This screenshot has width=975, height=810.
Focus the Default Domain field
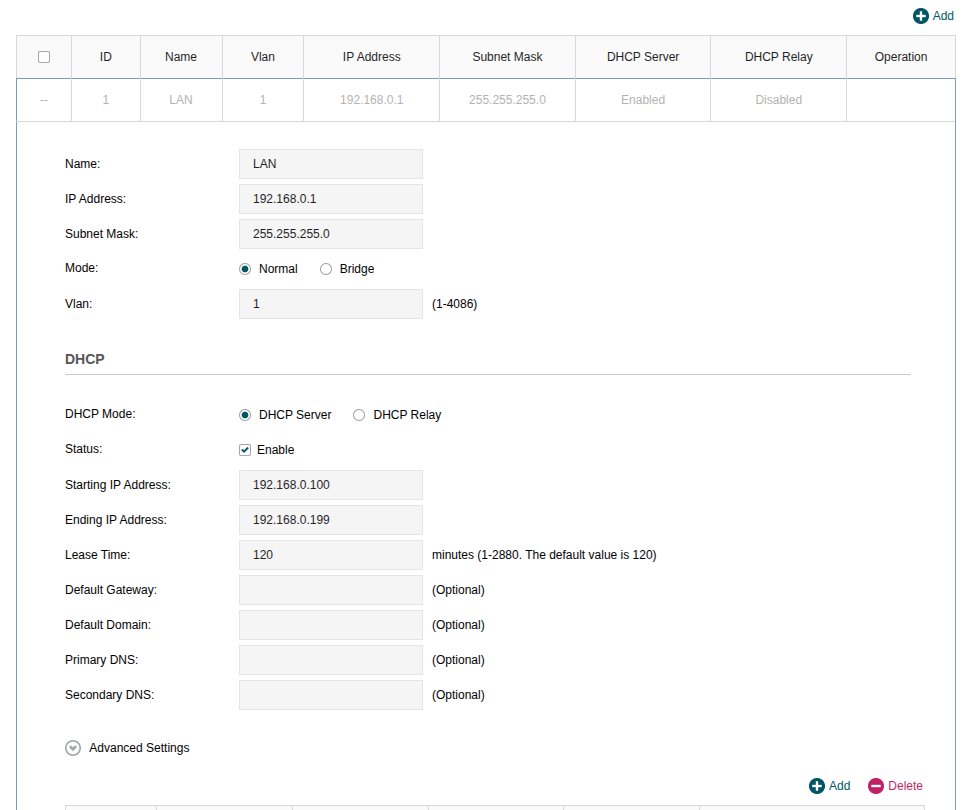coord(331,625)
